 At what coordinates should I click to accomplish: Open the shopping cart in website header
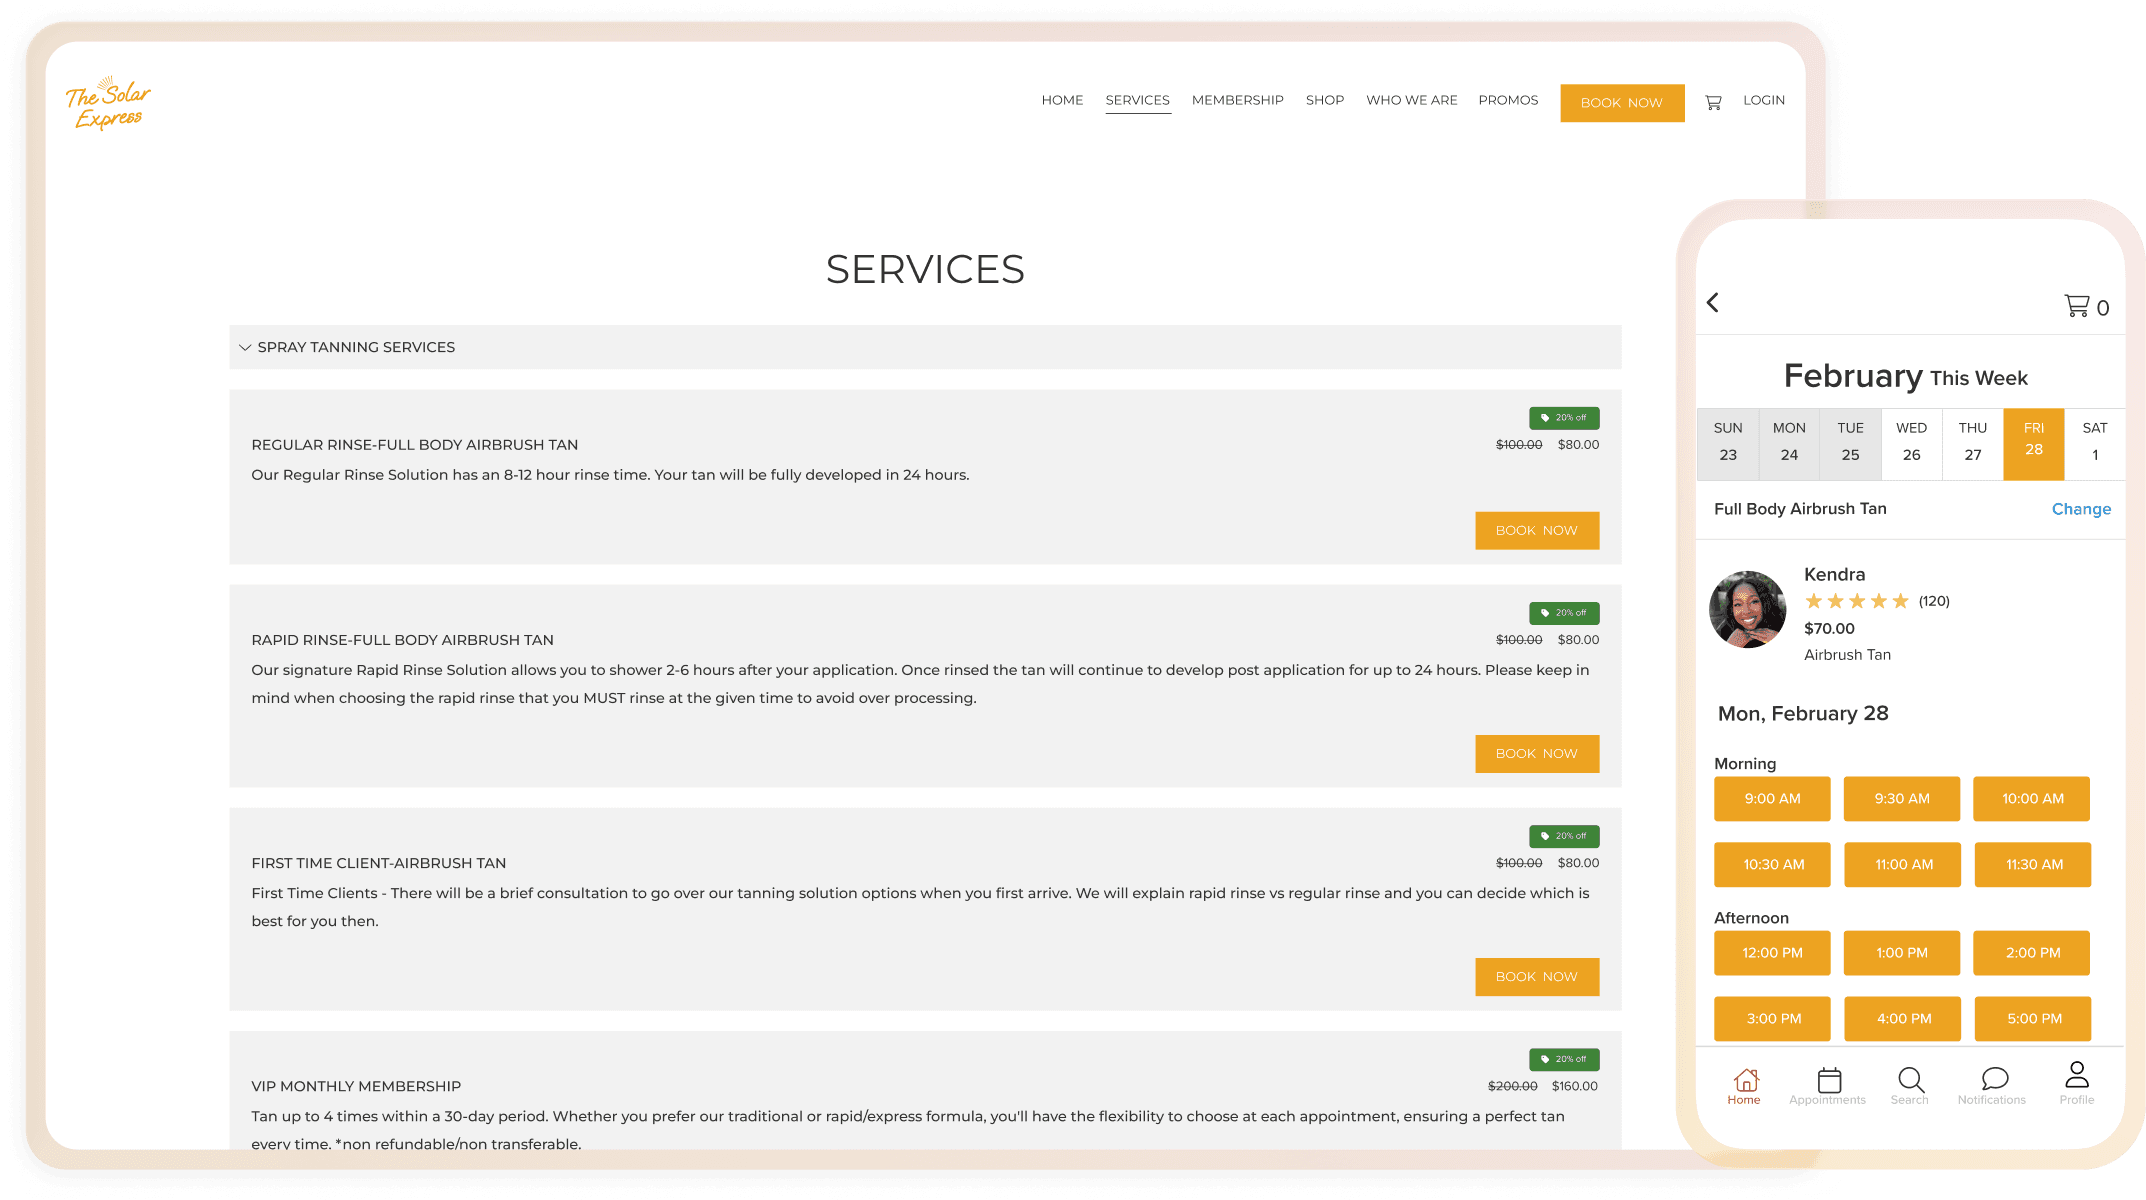click(x=1713, y=102)
